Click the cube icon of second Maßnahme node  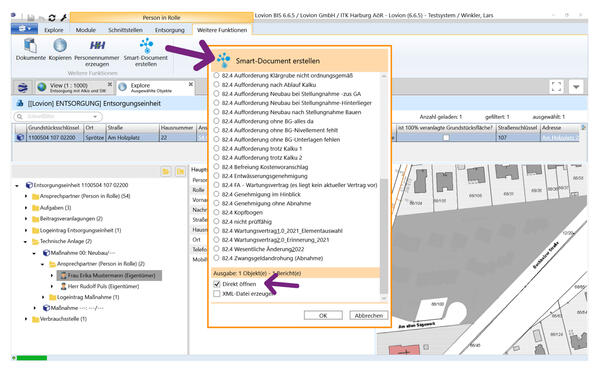[x=46, y=308]
